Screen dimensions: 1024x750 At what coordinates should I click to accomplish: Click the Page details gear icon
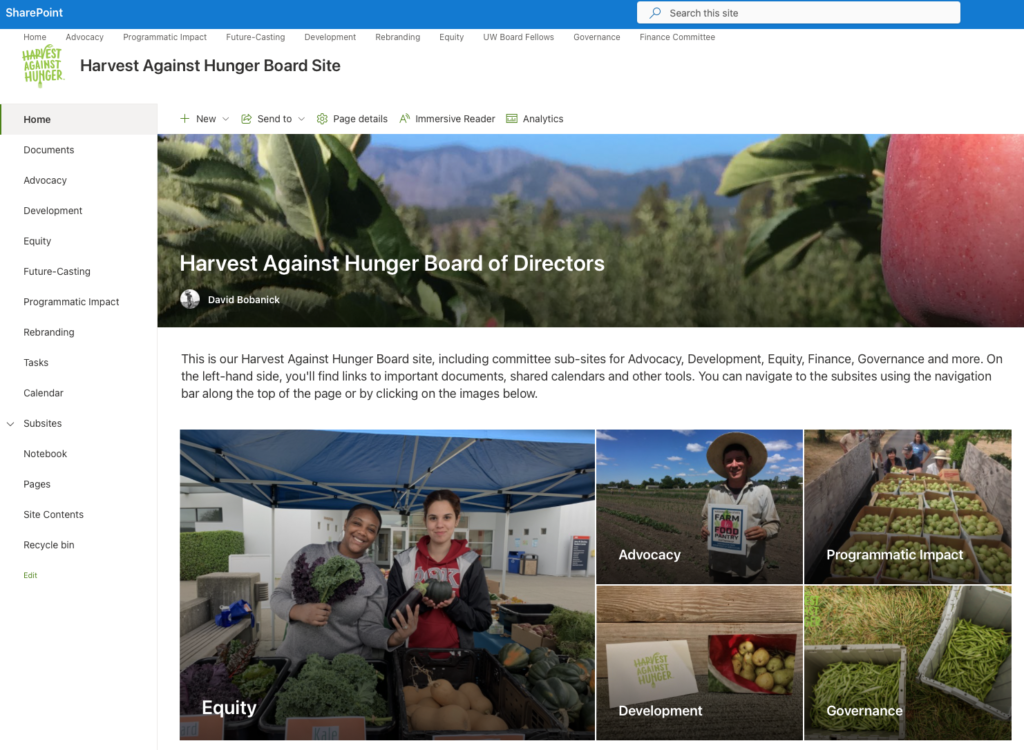coord(322,119)
